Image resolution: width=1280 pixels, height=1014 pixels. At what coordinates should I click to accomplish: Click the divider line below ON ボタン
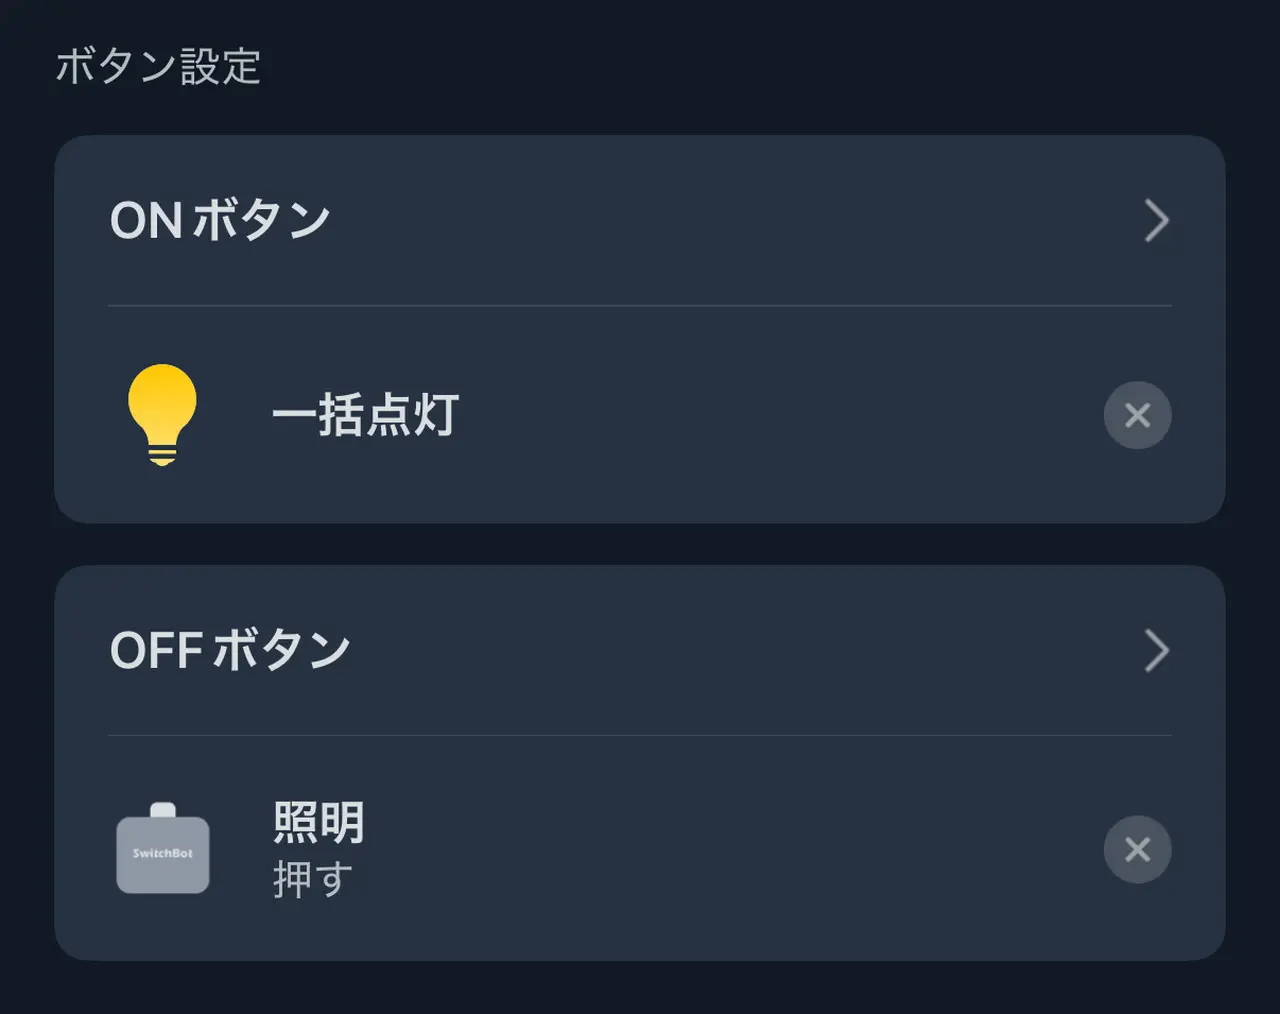point(640,305)
